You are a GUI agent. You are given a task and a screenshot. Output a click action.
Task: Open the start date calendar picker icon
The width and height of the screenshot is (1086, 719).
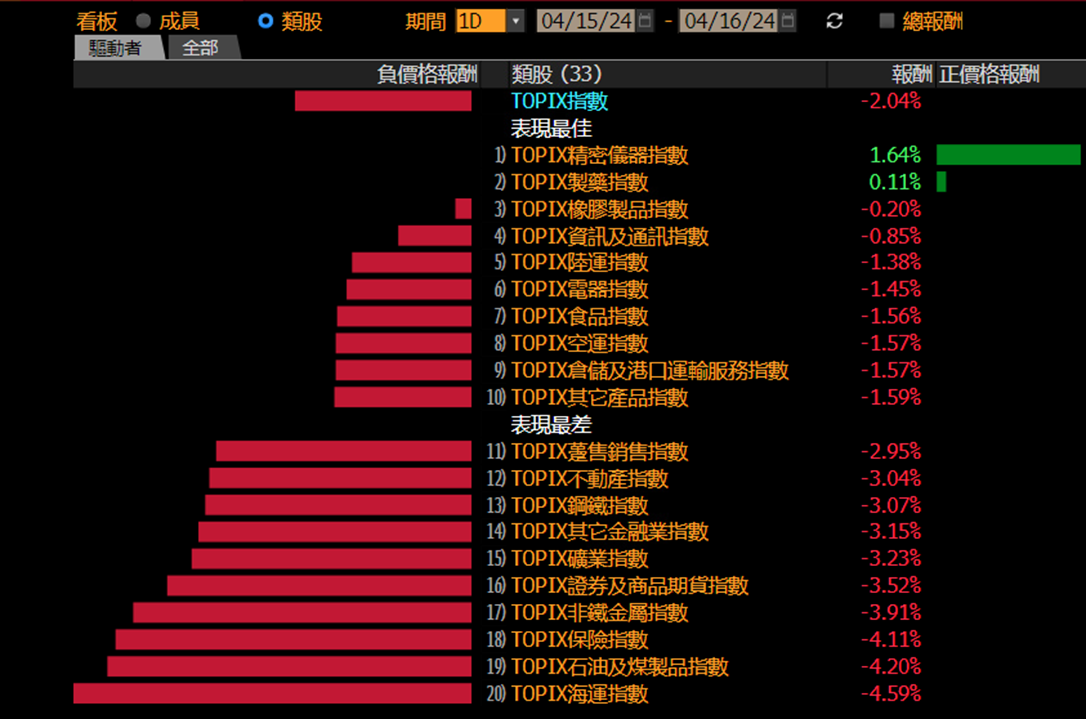[644, 21]
